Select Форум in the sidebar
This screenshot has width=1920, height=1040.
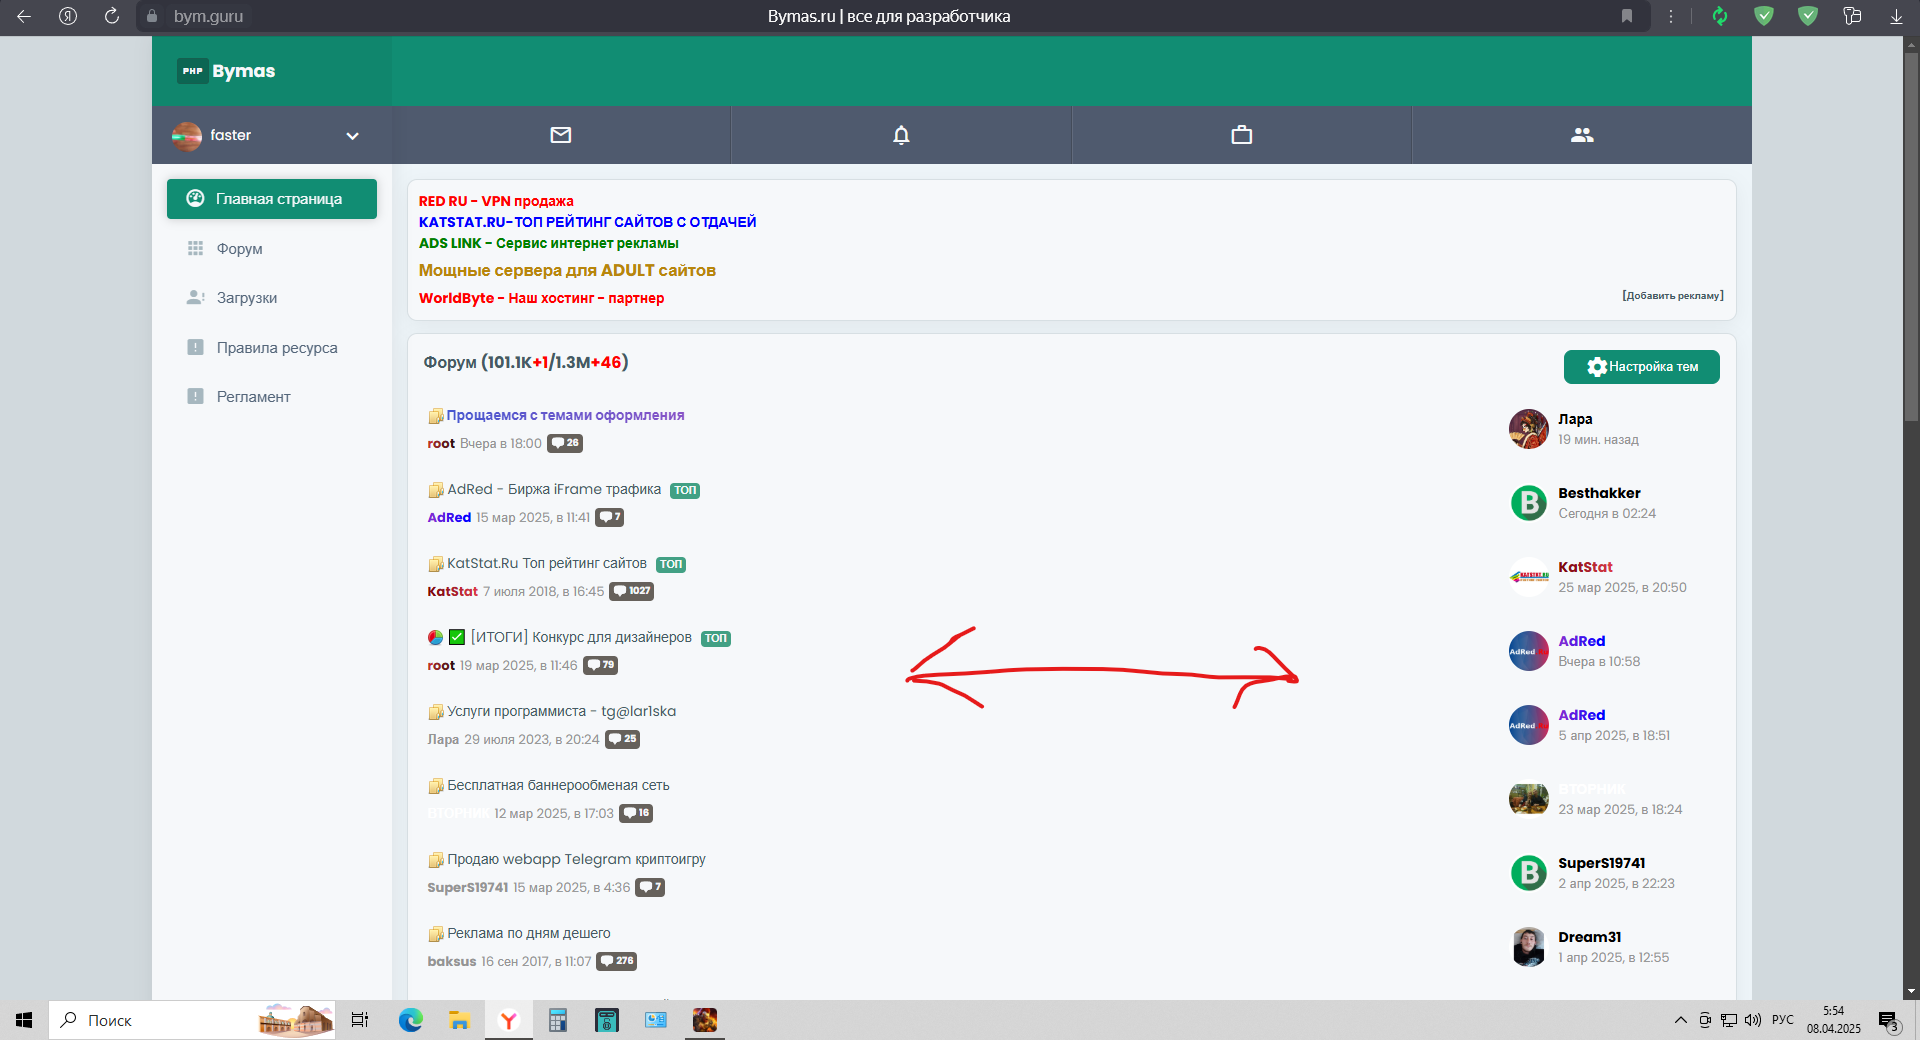(x=239, y=249)
